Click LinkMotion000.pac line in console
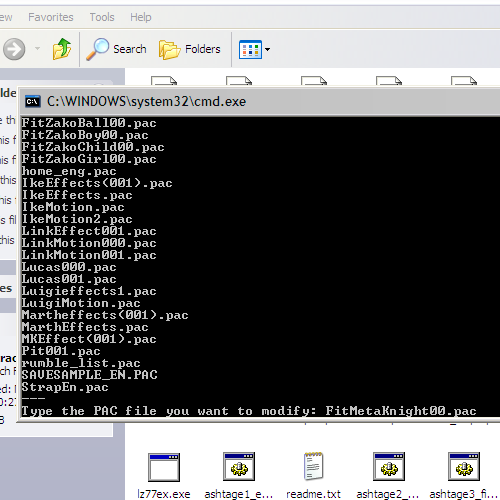Screen dimensions: 500x500 point(89,243)
